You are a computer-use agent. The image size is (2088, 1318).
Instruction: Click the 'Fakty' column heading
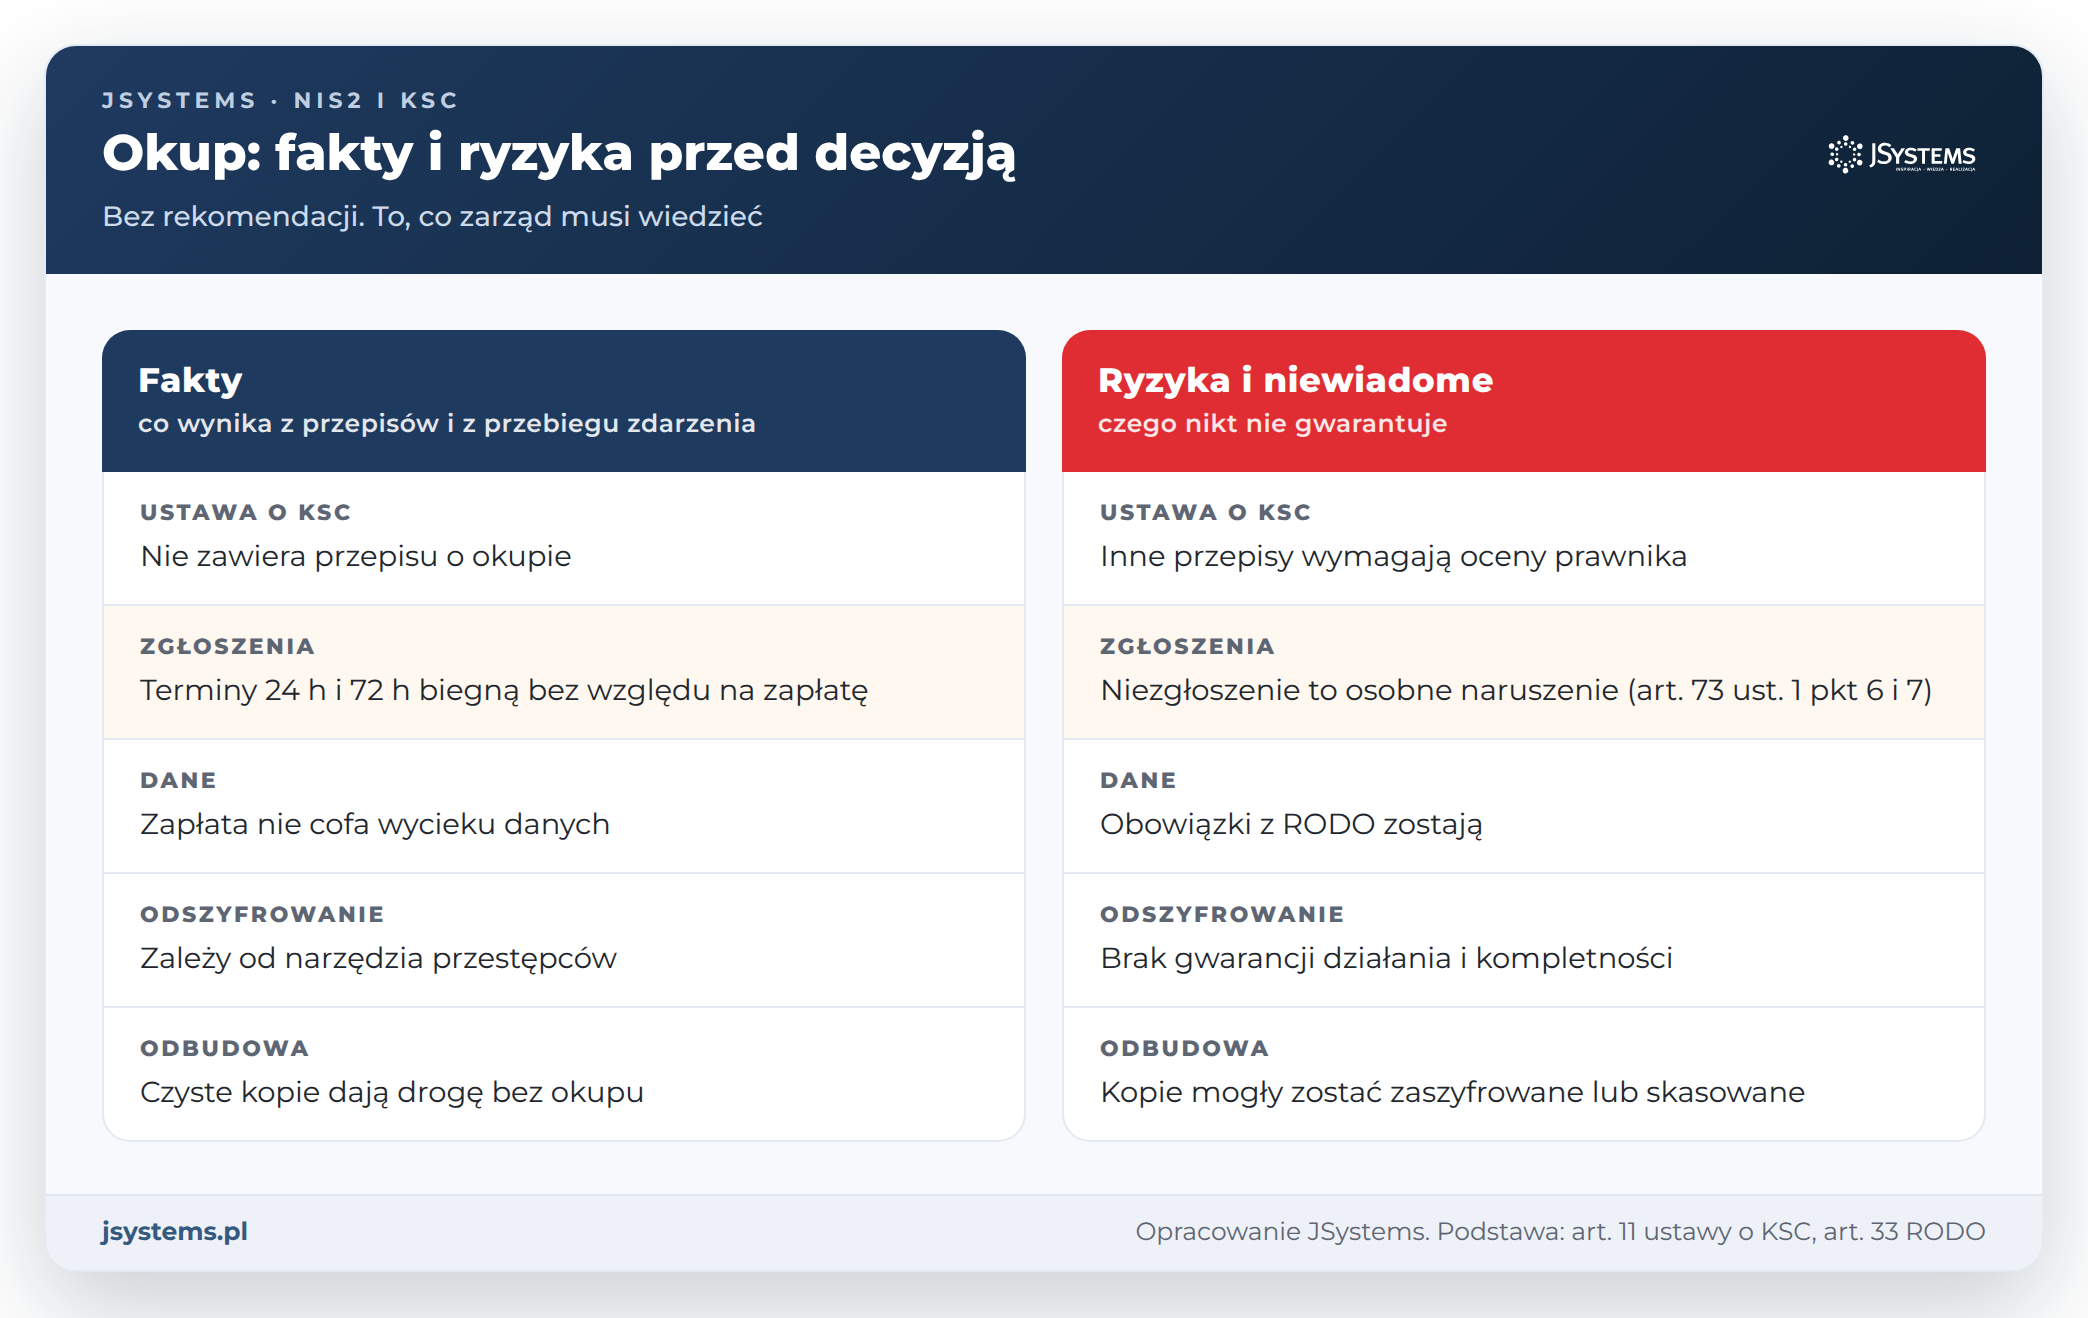(x=190, y=380)
